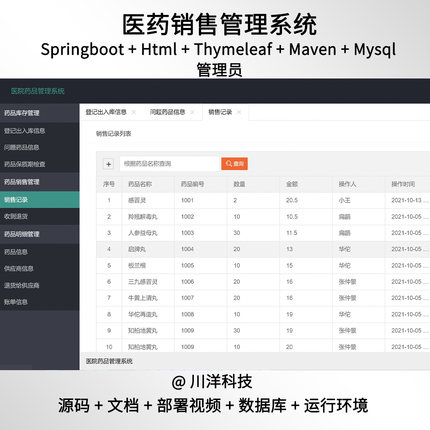The image size is (430, 430).
Task: Collapse the 药品明细管理 sidebar group
Action: click(40, 234)
